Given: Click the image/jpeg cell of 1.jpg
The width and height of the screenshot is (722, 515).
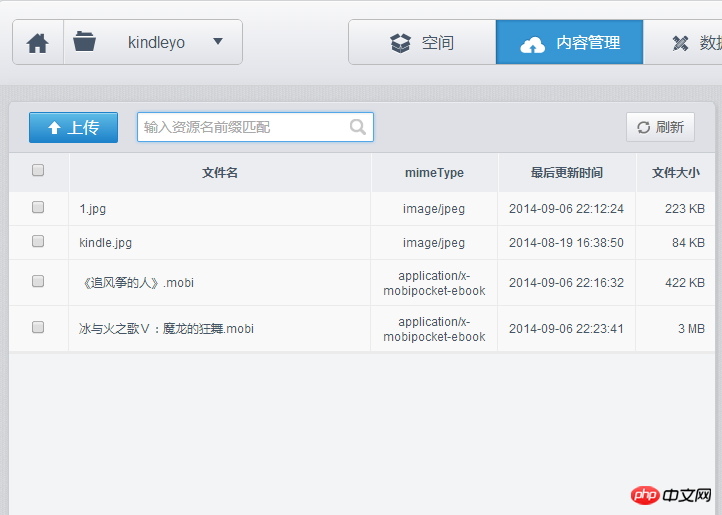Looking at the screenshot, I should (x=434, y=209).
